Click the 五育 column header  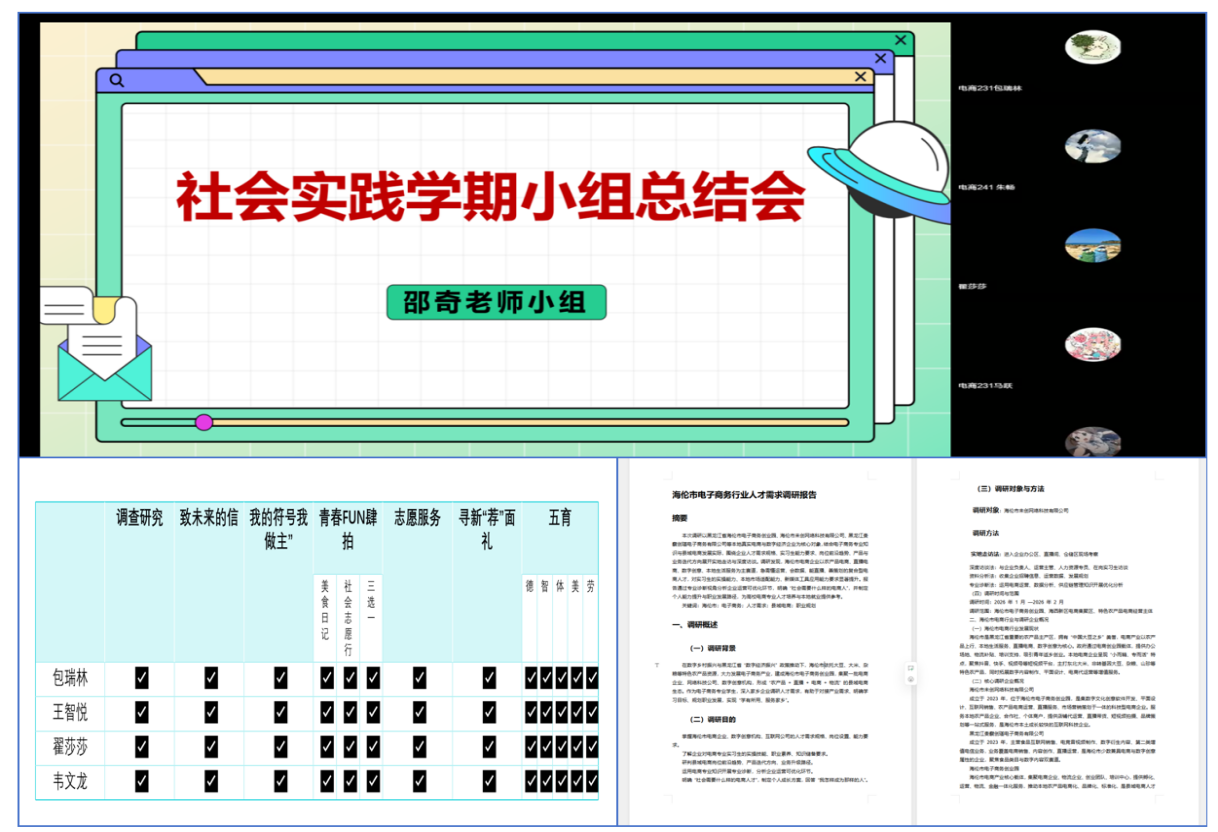click(560, 518)
